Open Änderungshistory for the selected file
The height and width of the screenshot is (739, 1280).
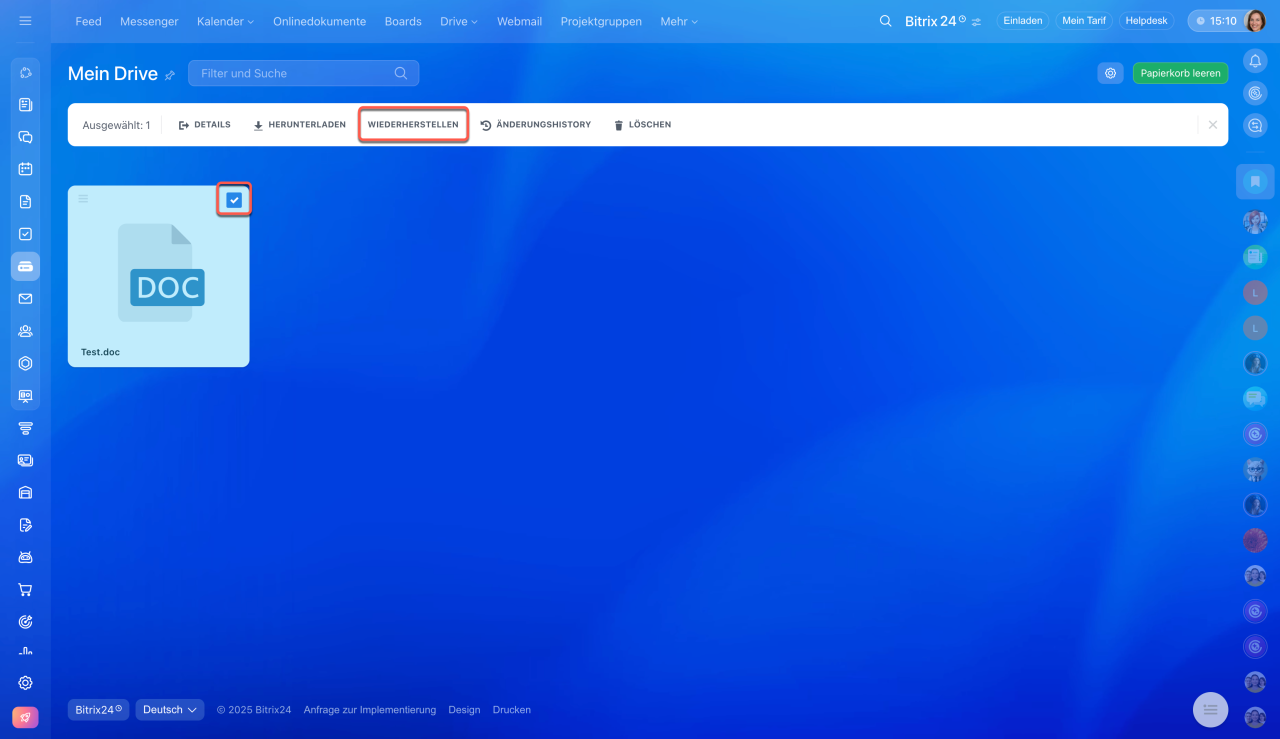[x=535, y=125]
